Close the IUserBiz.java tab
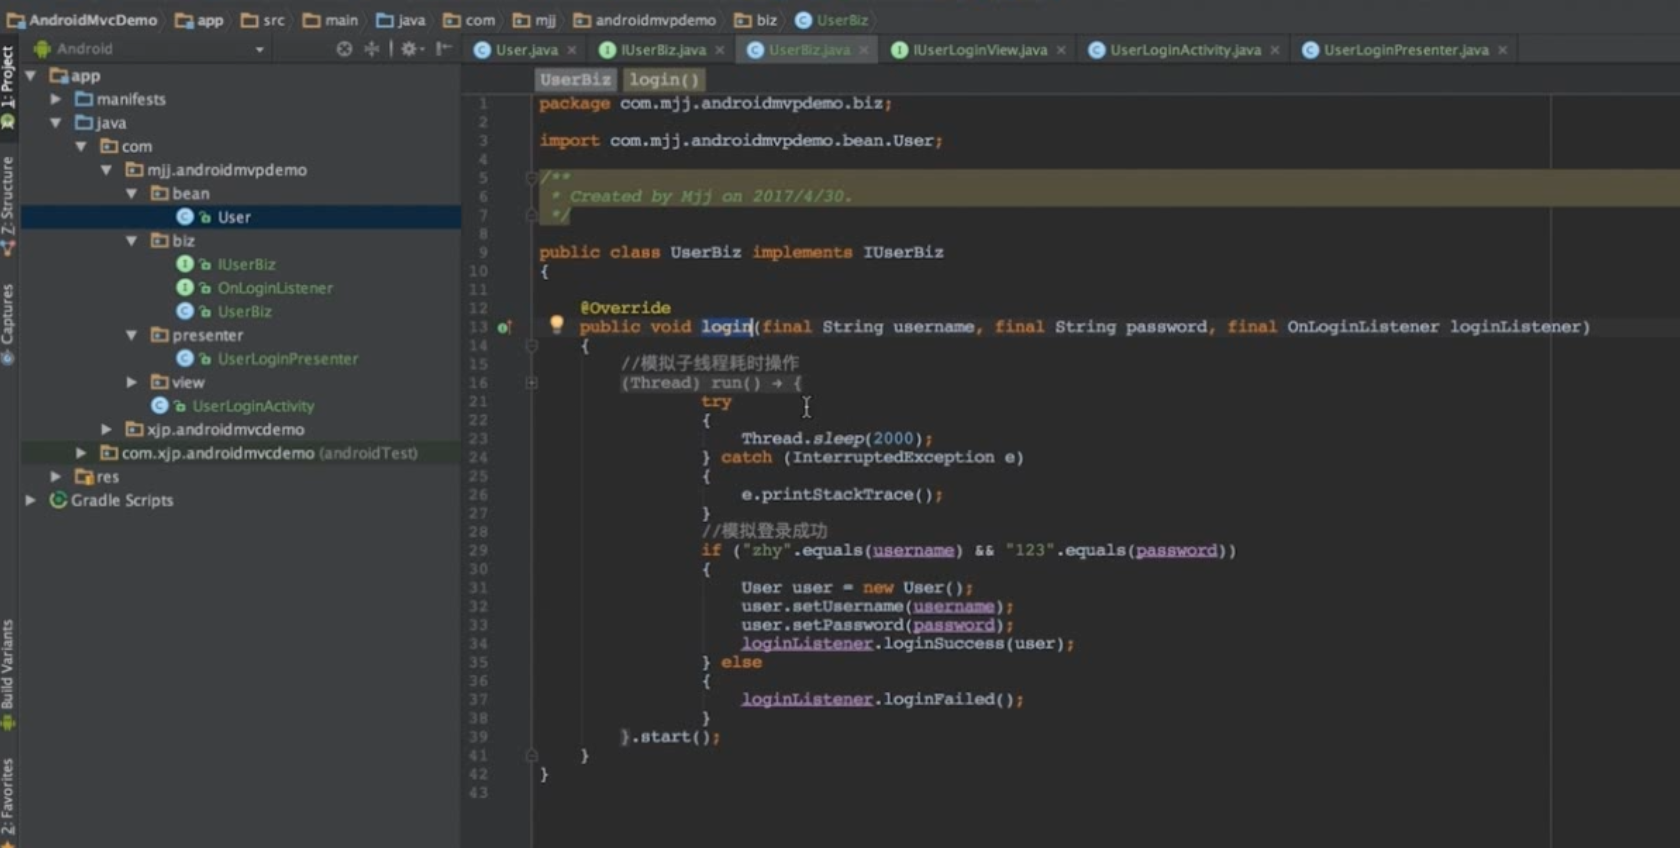This screenshot has height=848, width=1680. 720,50
